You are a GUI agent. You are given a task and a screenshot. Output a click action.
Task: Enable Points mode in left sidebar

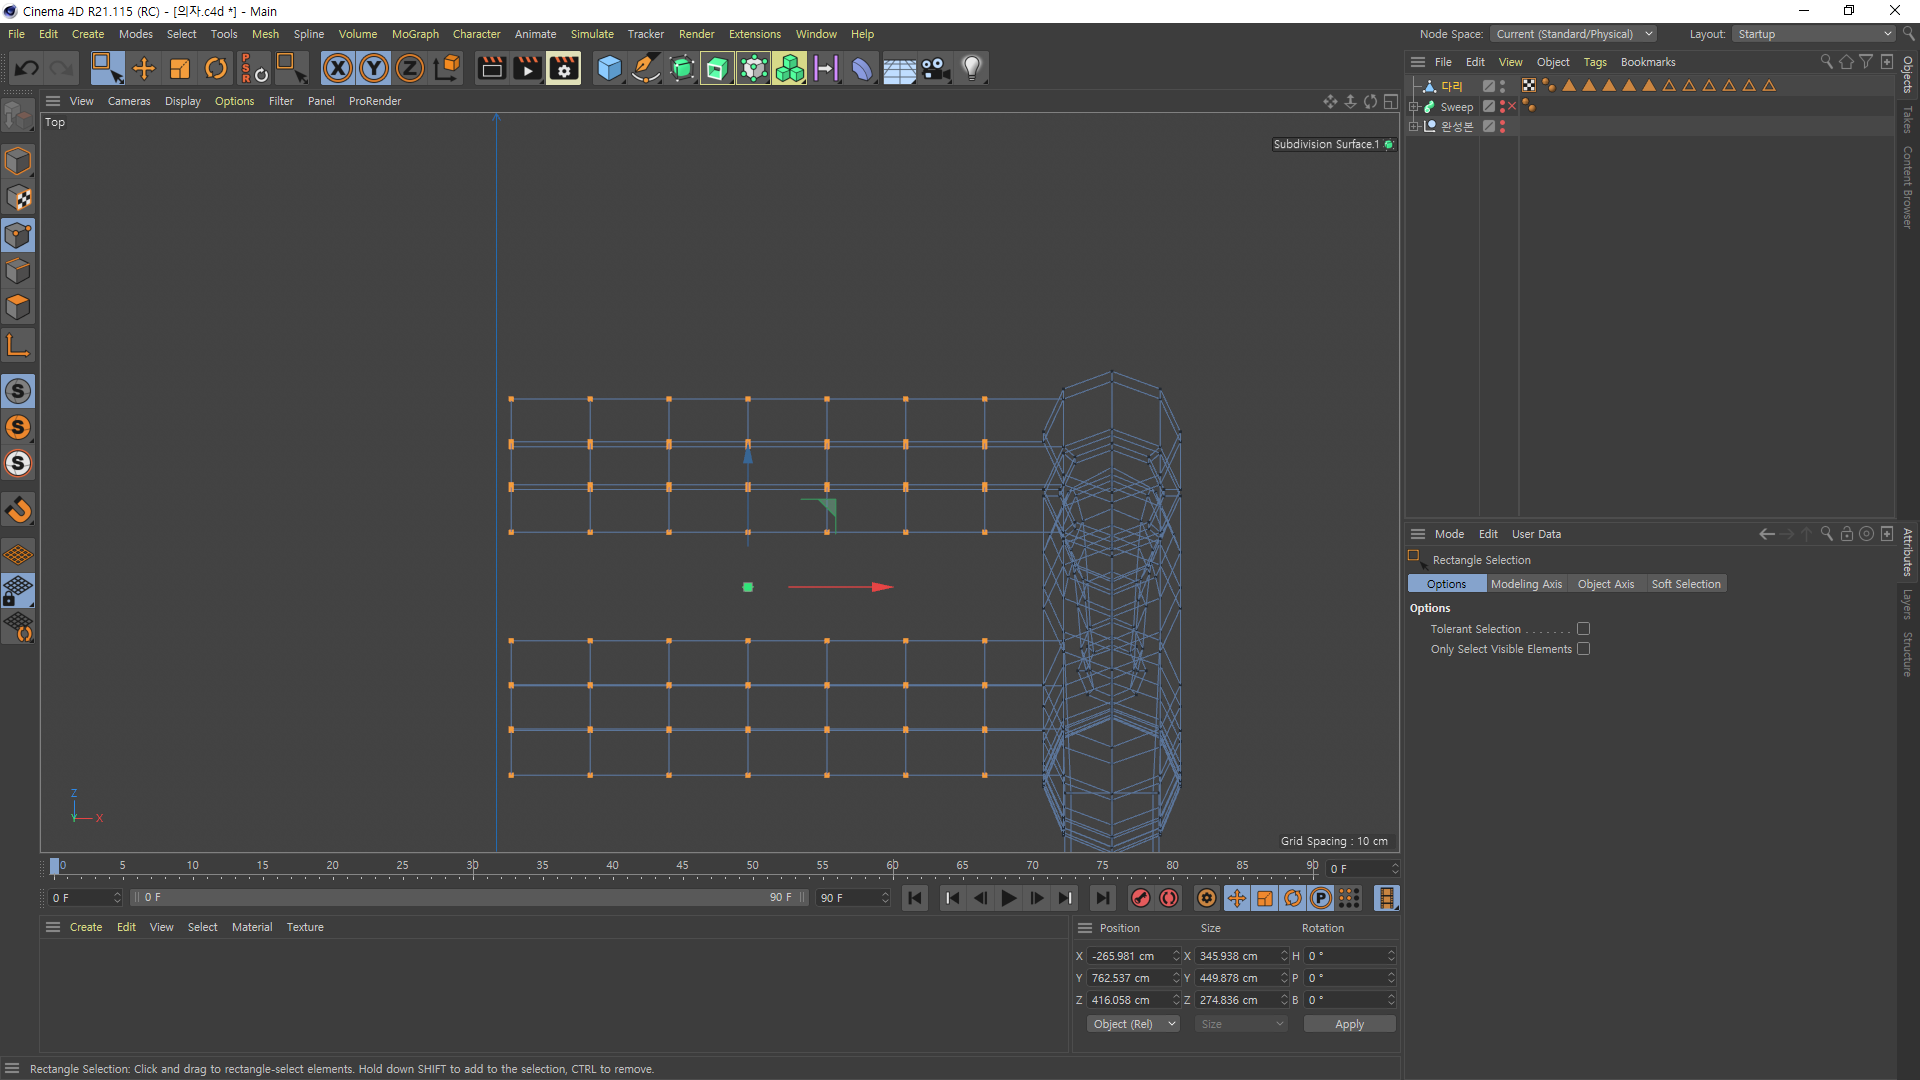tap(18, 235)
